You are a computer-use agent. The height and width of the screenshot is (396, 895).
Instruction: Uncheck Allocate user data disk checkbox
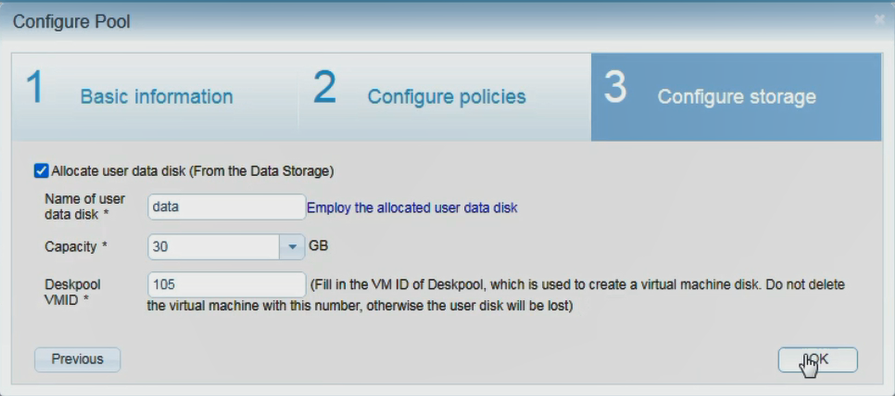pyautogui.click(x=41, y=171)
